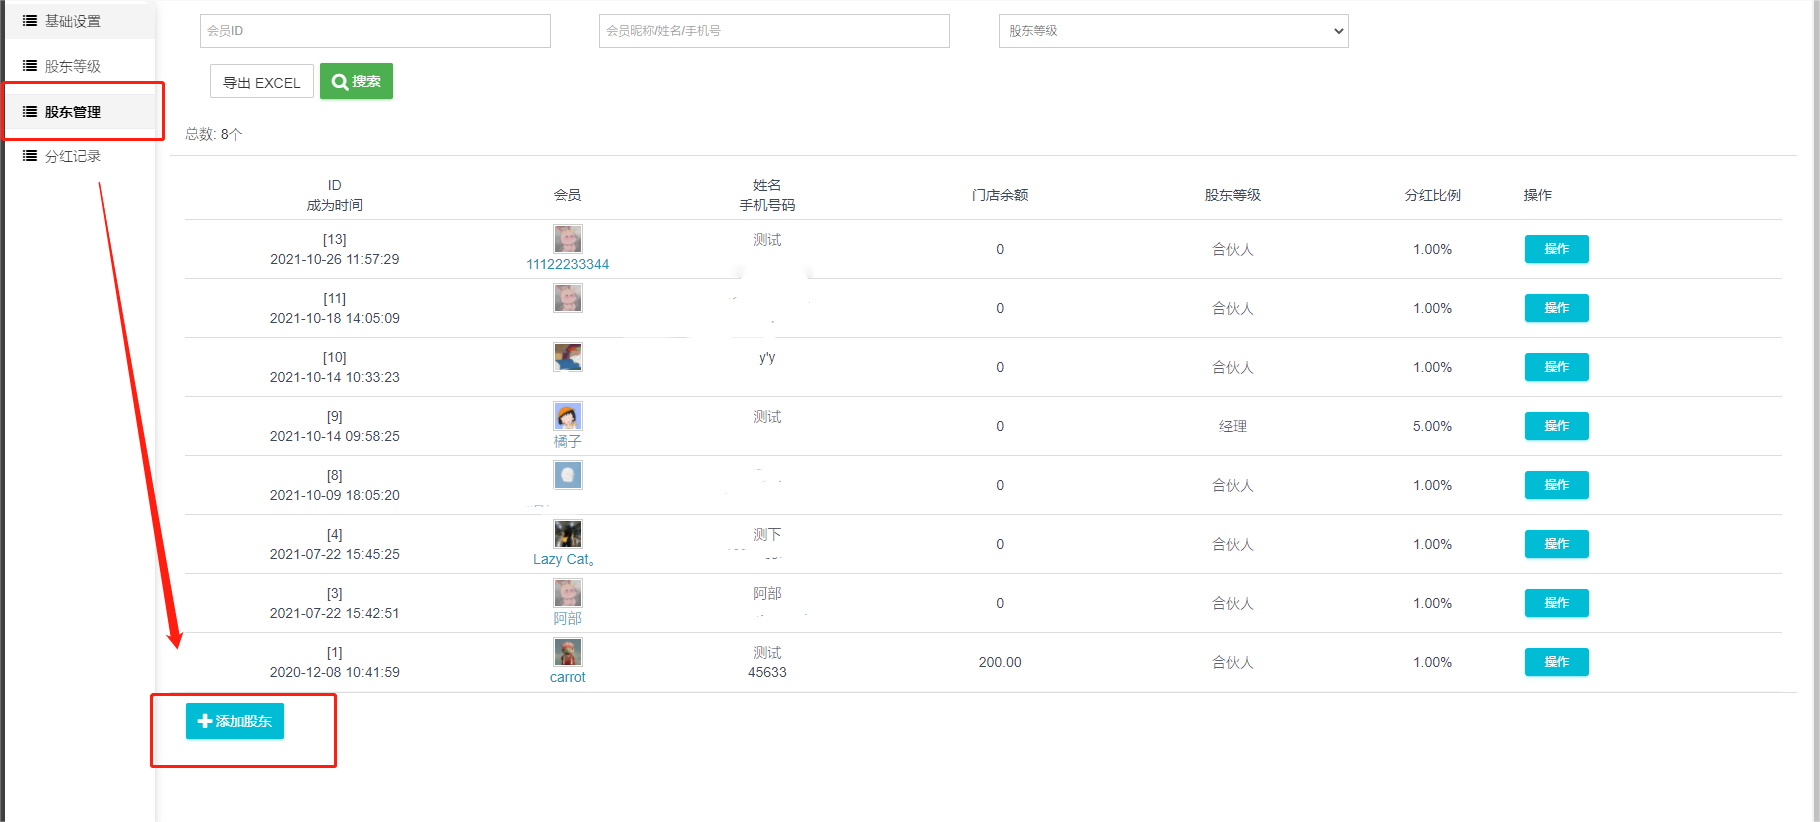Click the 股东管理 list icon in sidebar

click(30, 112)
